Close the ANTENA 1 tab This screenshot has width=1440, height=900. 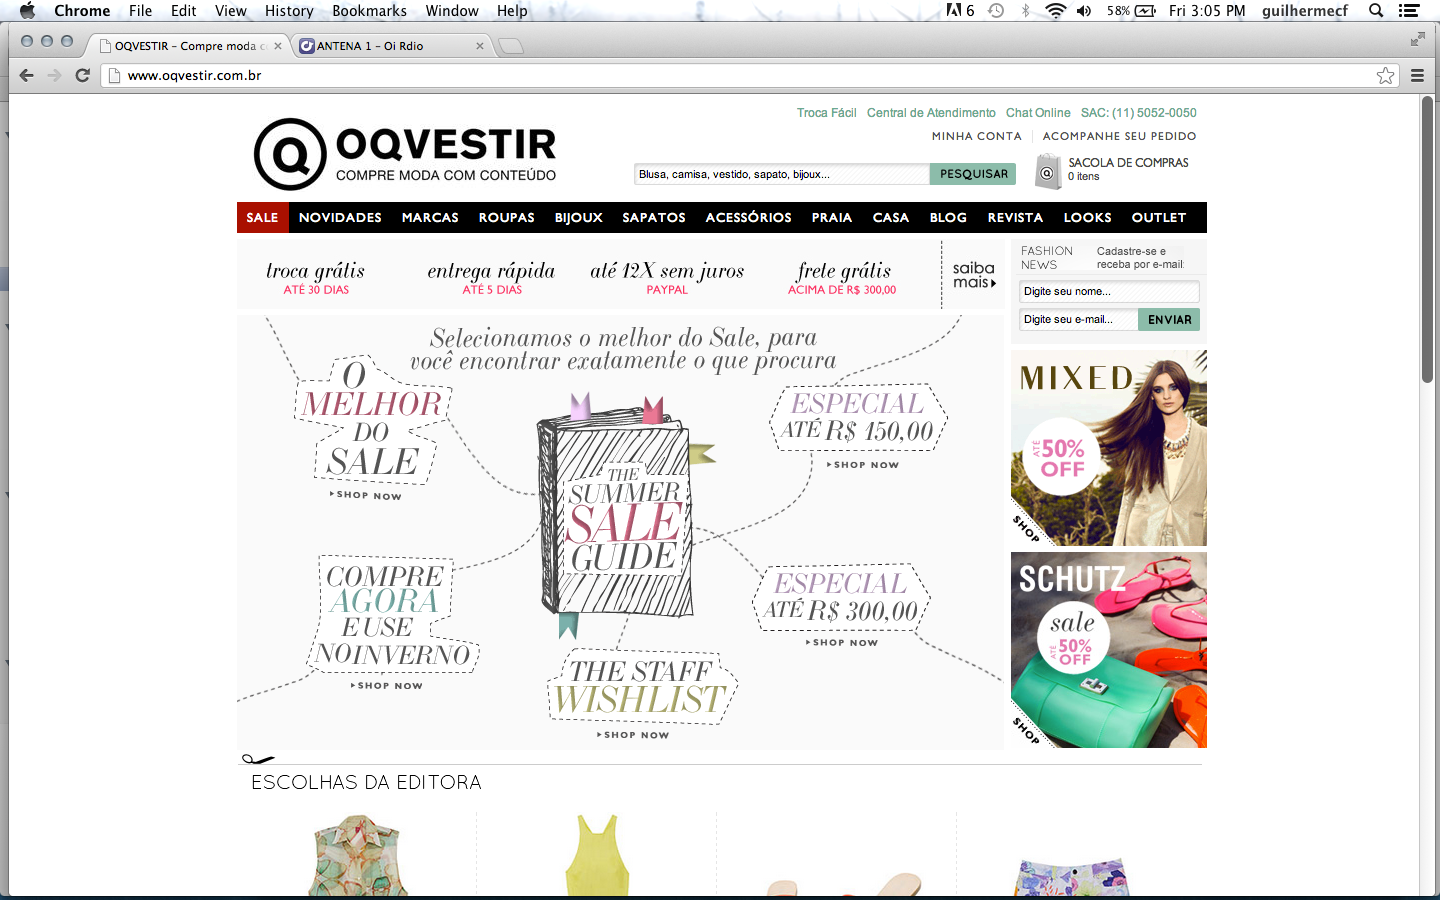click(480, 46)
